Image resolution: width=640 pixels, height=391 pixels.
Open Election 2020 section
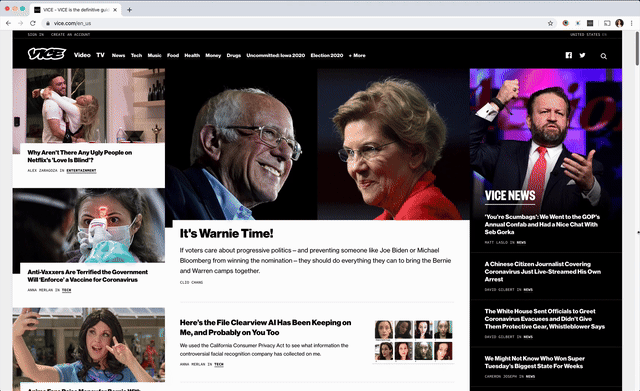pos(327,56)
